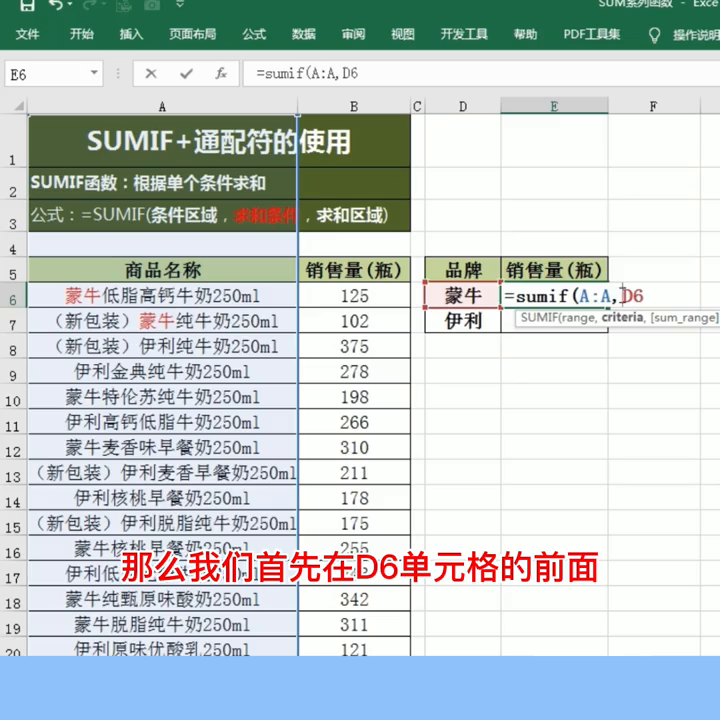Viewport: 720px width, 720px height.
Task: Click the cell with value 311
Action: pos(354,624)
